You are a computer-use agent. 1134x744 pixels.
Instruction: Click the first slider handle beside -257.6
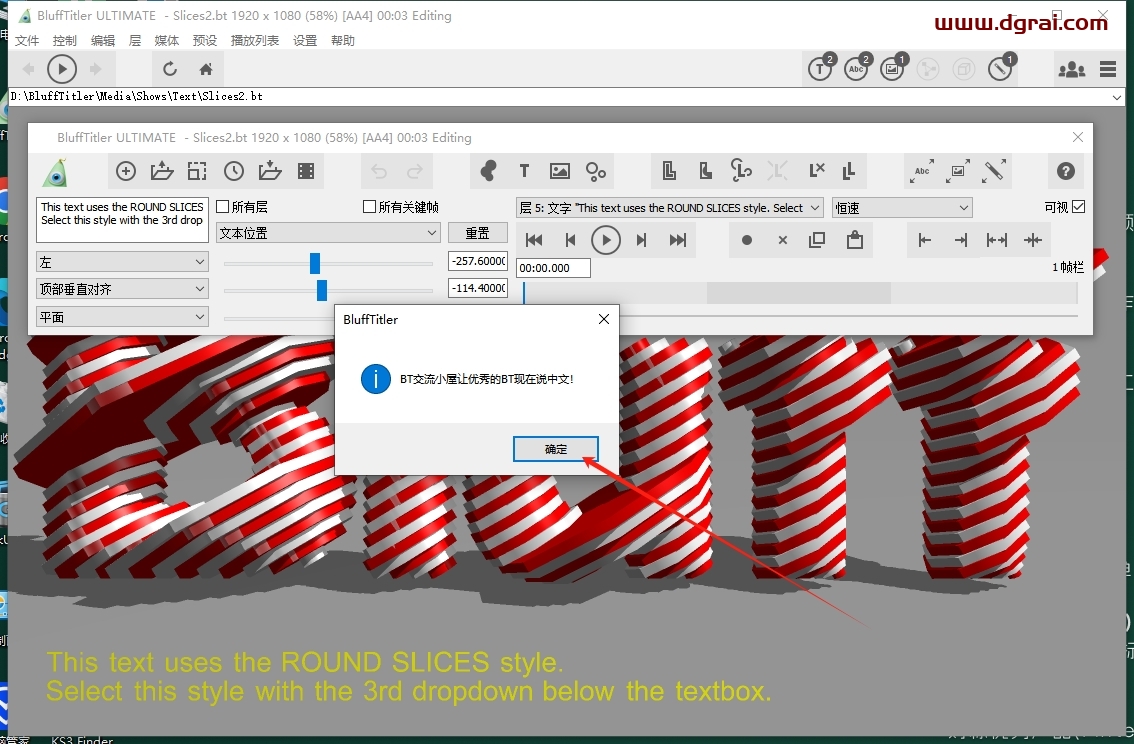[x=315, y=263]
